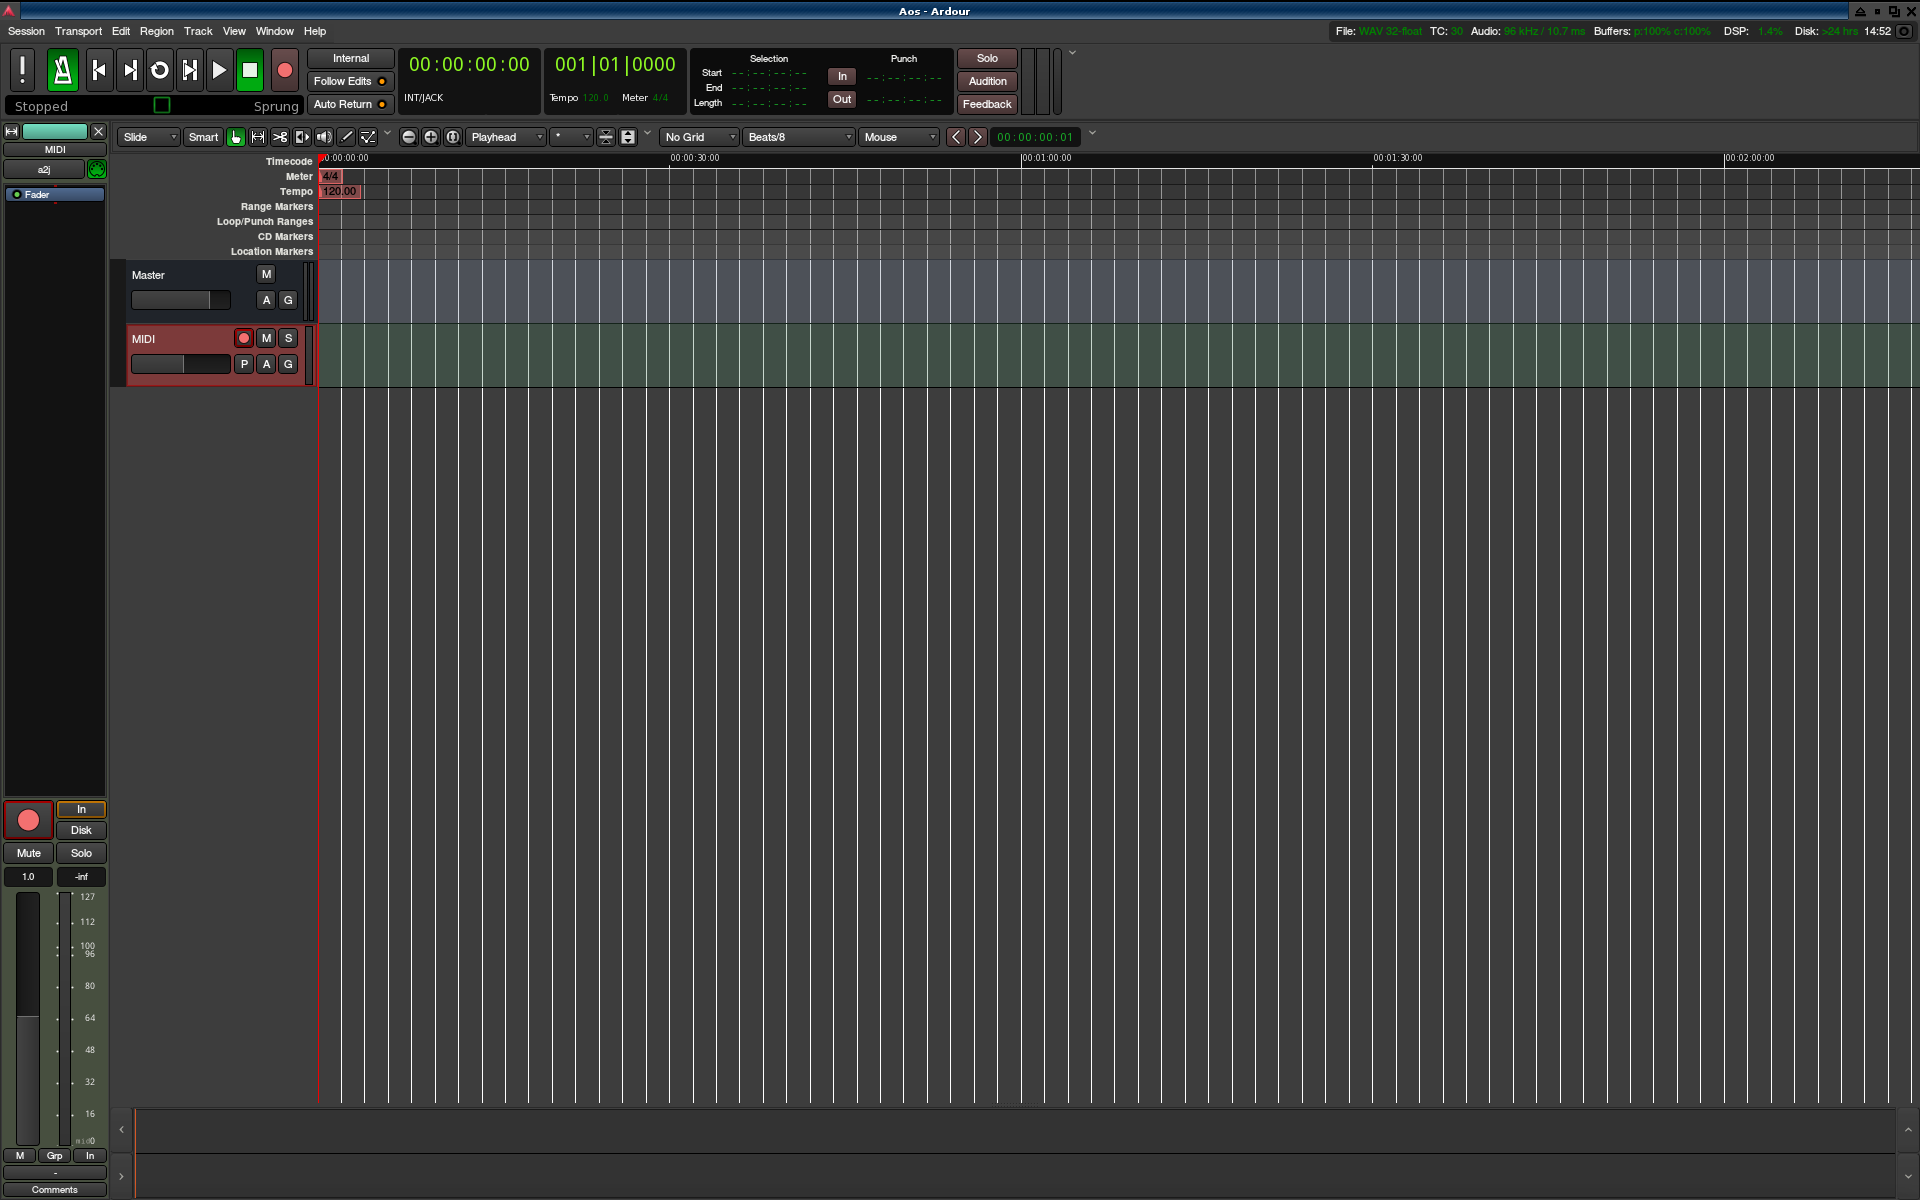Image resolution: width=1920 pixels, height=1200 pixels.
Task: Hide the editor mixer strip
Action: pos(98,131)
